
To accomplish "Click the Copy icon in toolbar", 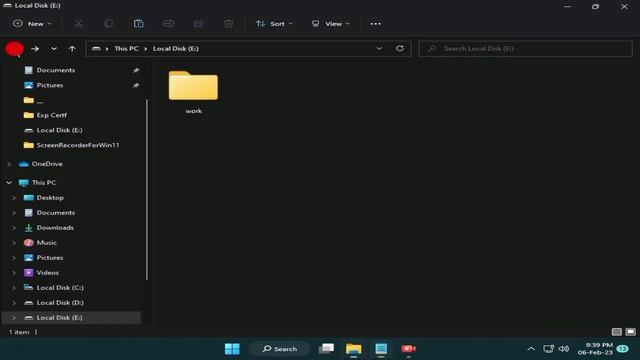I will (x=109, y=24).
